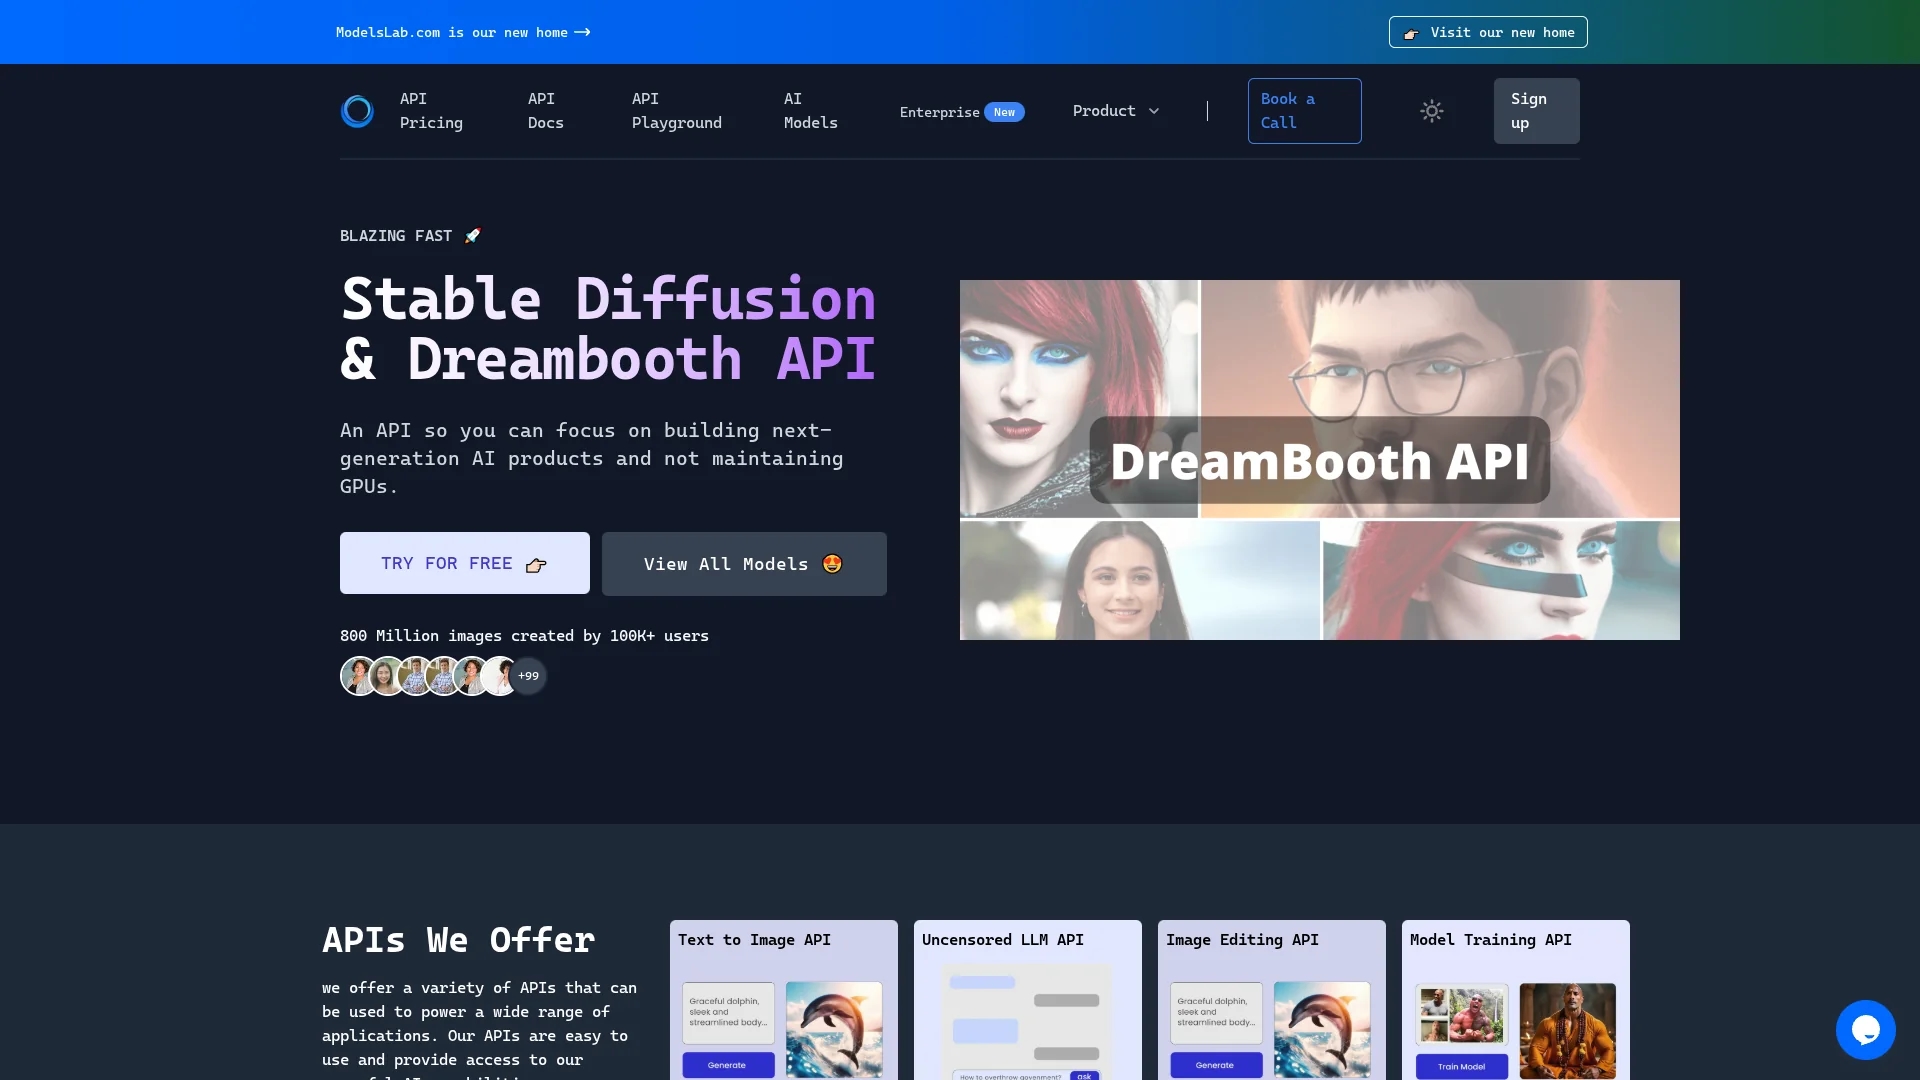Toggle the sun light-mode icon
This screenshot has height=1080, width=1920.
pos(1432,111)
